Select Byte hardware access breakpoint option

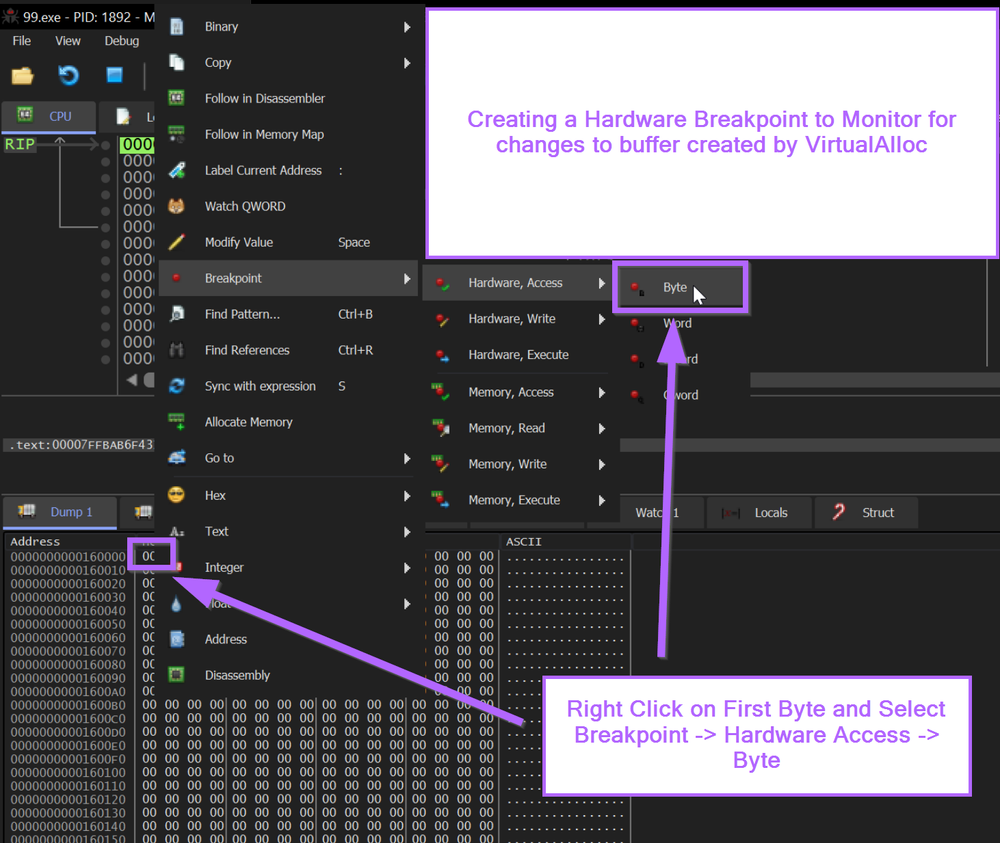[x=675, y=288]
